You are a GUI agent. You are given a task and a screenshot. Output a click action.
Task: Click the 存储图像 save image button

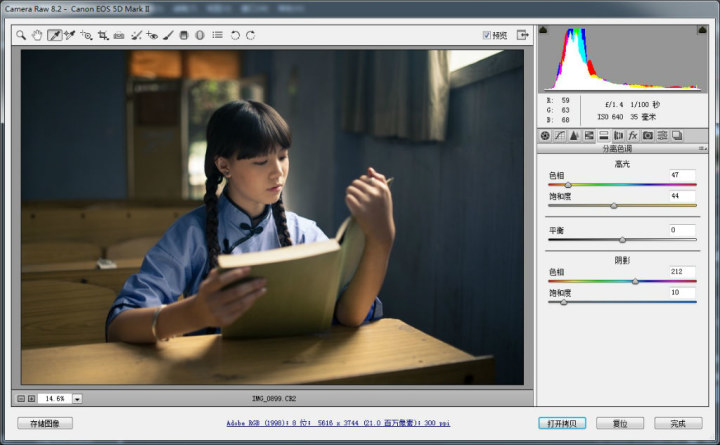[45, 423]
